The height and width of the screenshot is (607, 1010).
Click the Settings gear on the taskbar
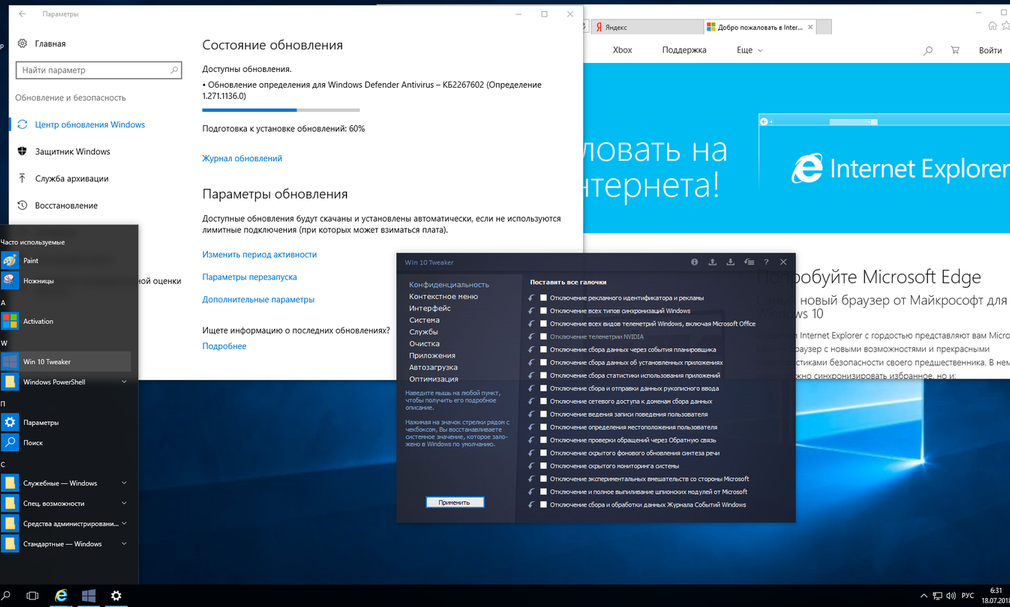click(116, 595)
